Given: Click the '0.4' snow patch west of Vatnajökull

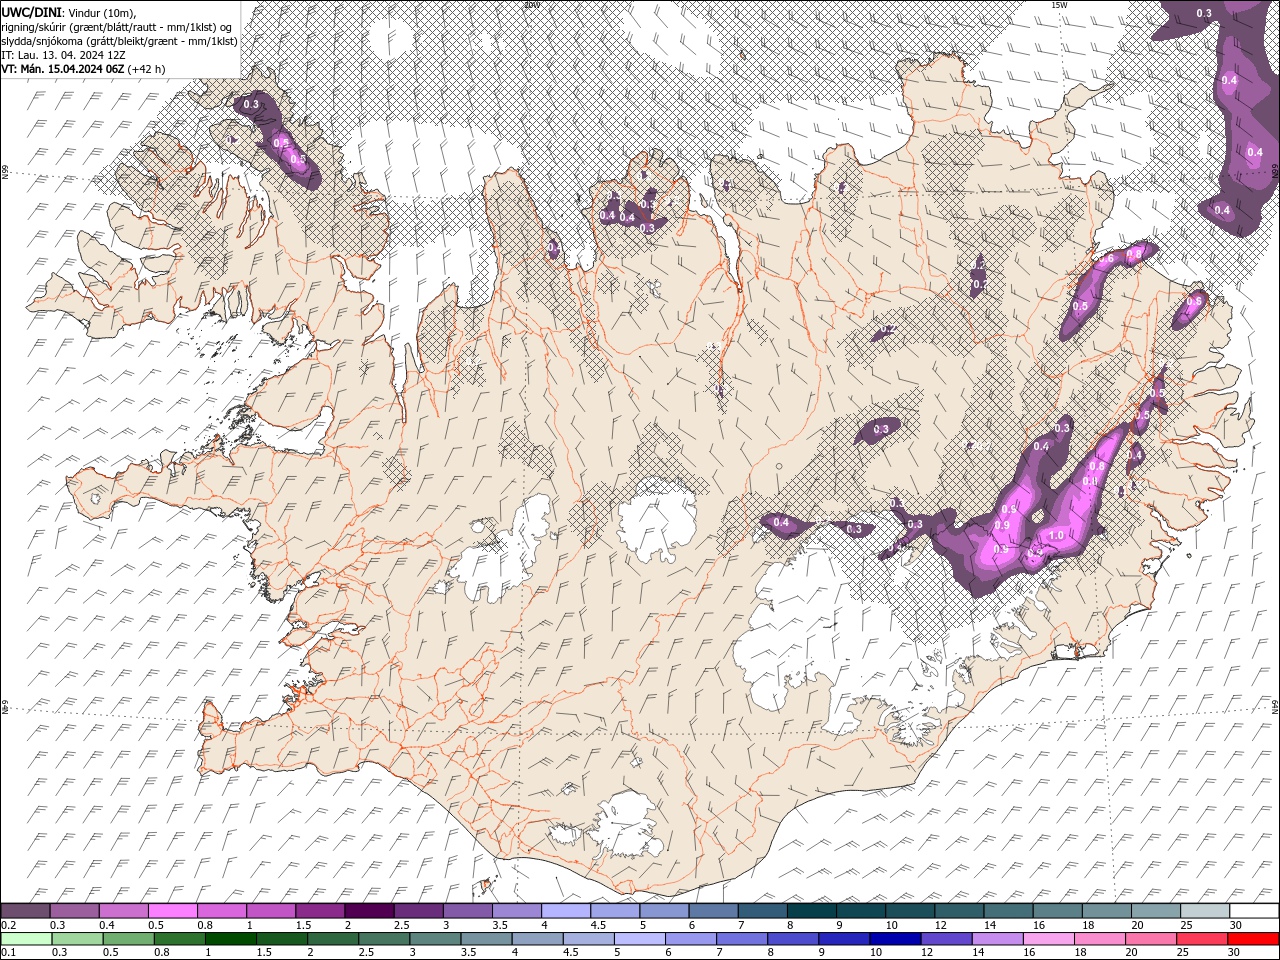Looking at the screenshot, I should pos(781,522).
